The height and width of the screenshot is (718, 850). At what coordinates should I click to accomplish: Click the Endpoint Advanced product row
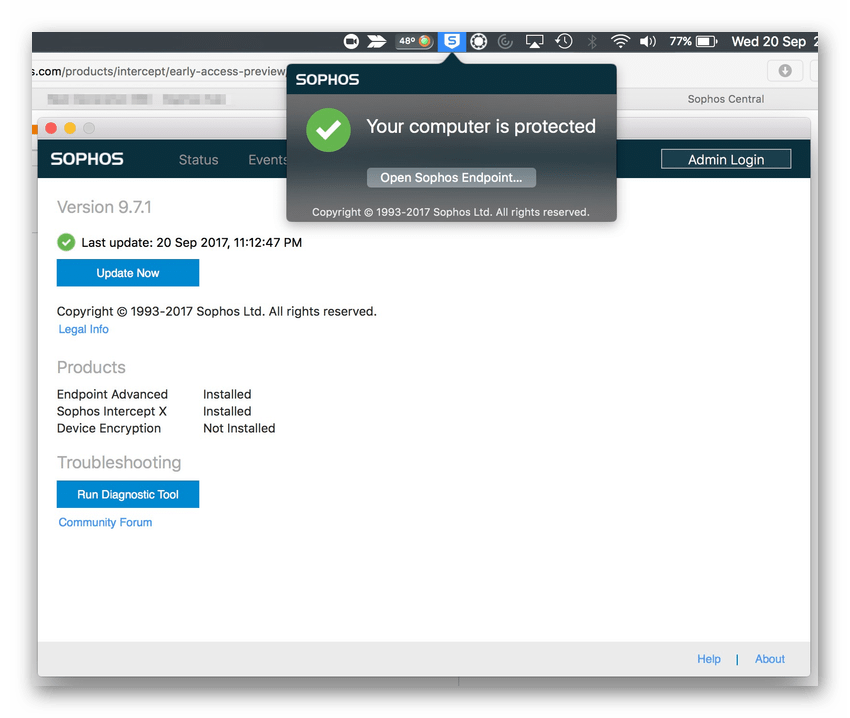(x=154, y=394)
